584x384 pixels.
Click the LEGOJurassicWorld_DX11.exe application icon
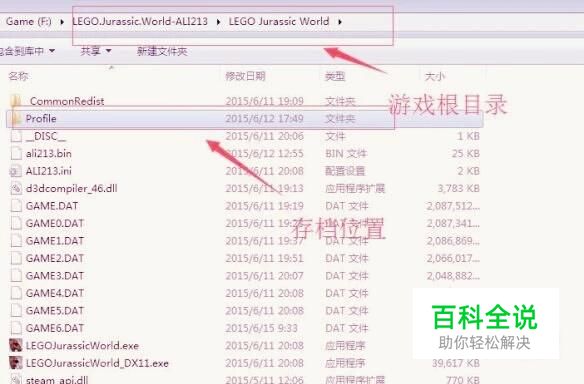[x=16, y=363]
